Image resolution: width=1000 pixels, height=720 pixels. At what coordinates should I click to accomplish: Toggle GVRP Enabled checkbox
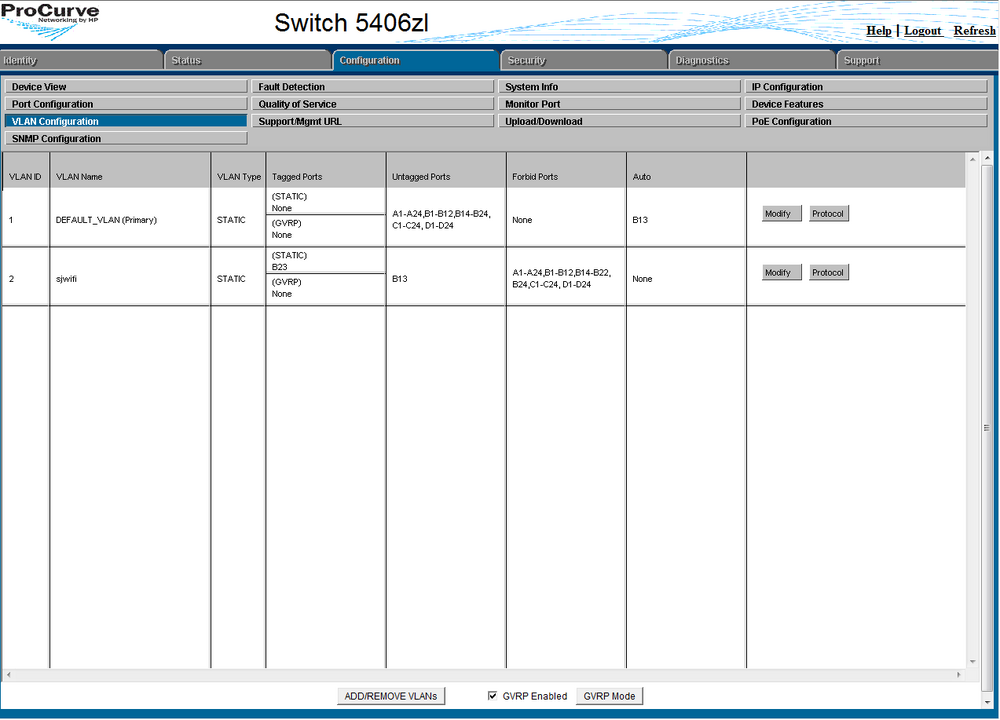tap(492, 695)
